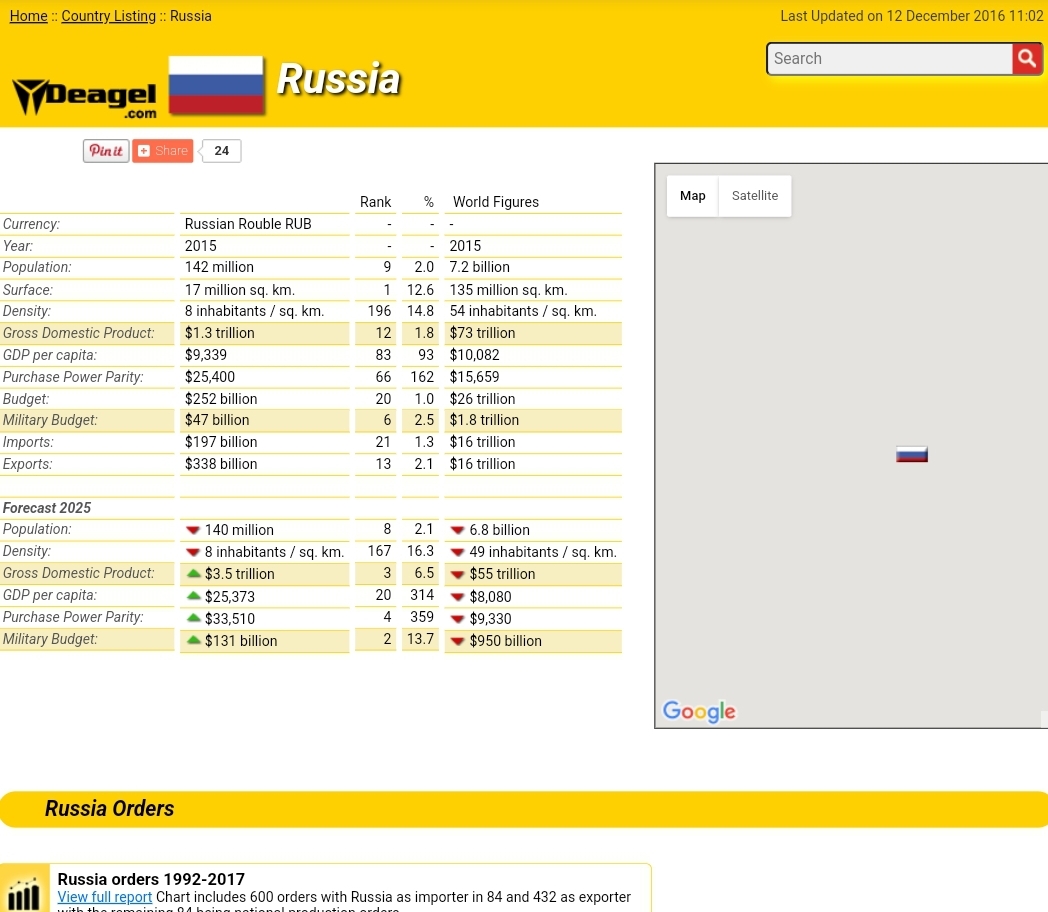Click the Currency row label
This screenshot has height=912, width=1048.
tap(31, 224)
